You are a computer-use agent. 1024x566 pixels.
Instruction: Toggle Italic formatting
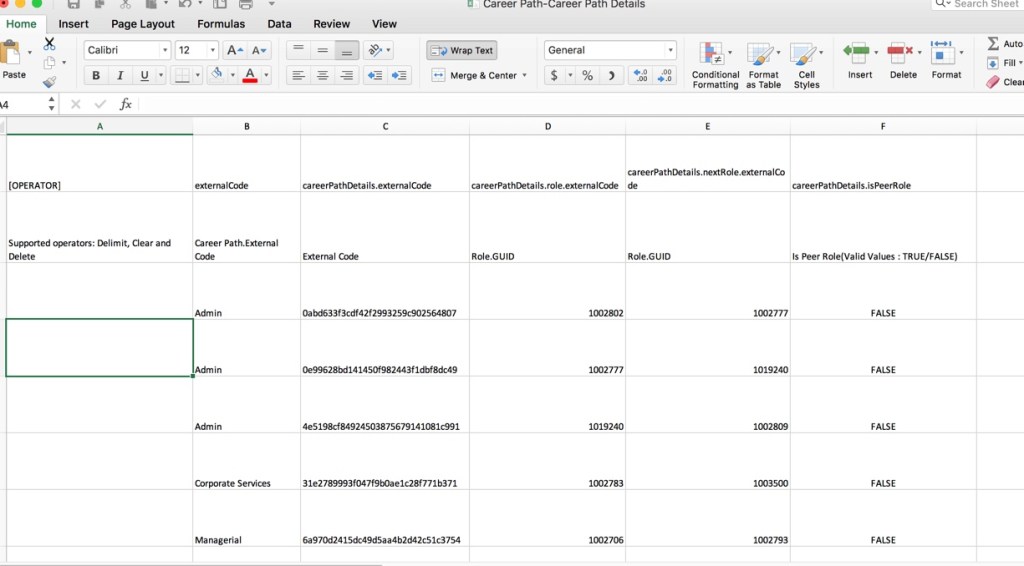[120, 75]
